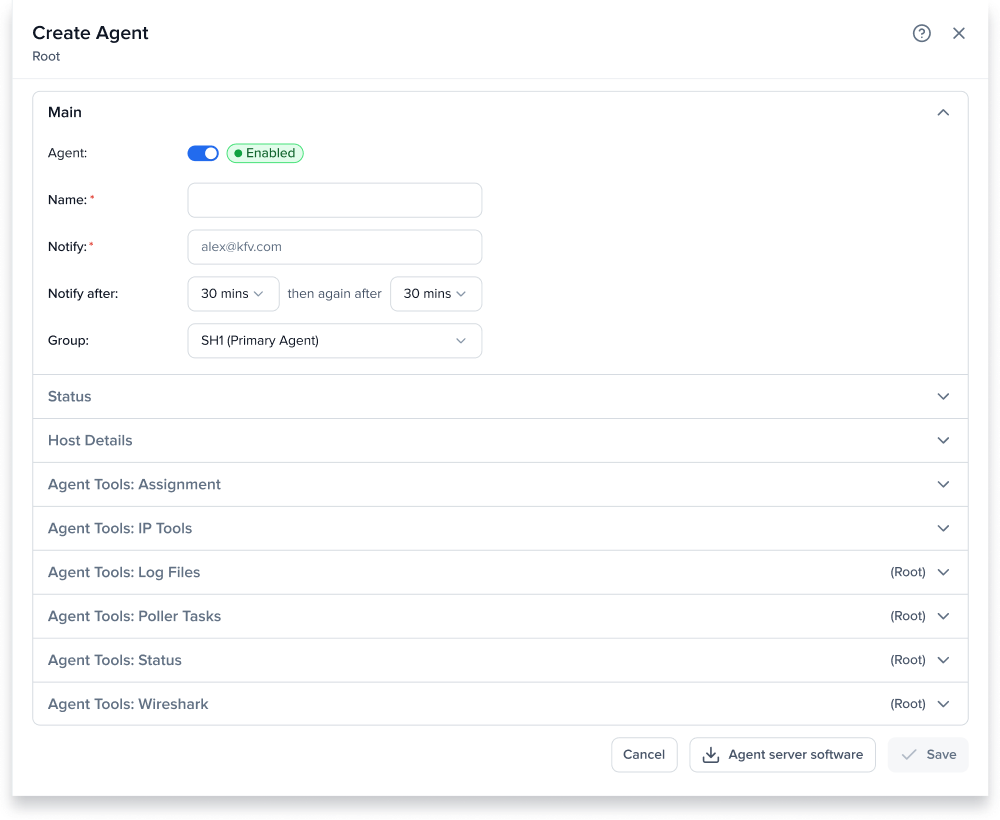
Task: Click the (Root) label on Wireshark row
Action: click(x=908, y=704)
